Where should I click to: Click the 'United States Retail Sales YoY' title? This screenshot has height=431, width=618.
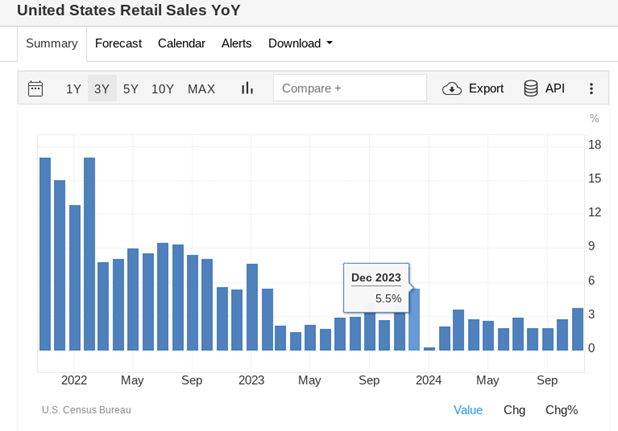pos(128,10)
